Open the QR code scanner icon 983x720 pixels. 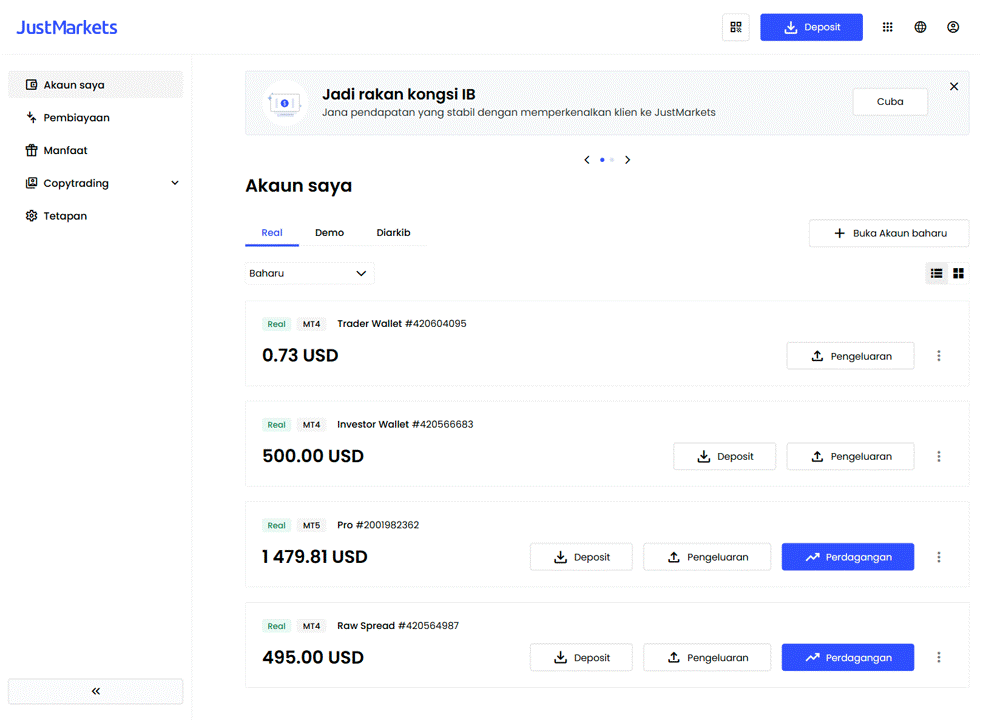point(736,27)
